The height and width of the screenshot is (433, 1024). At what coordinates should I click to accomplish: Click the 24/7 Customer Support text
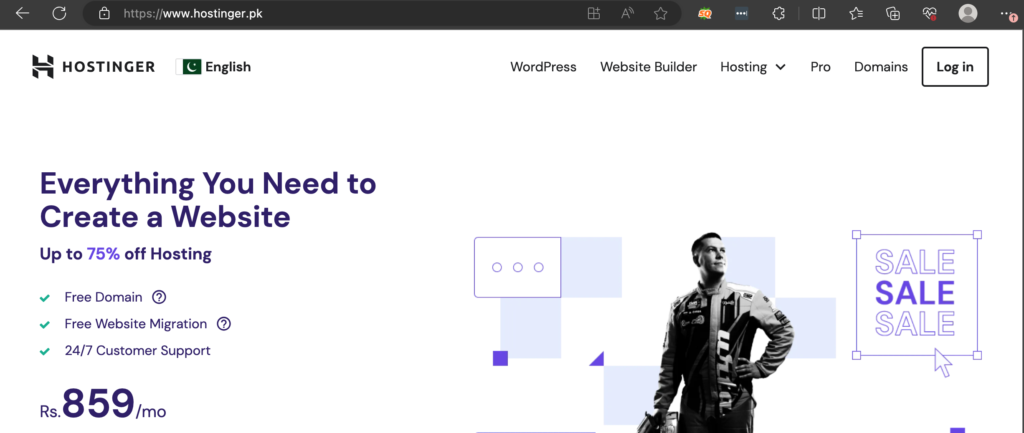(x=137, y=351)
